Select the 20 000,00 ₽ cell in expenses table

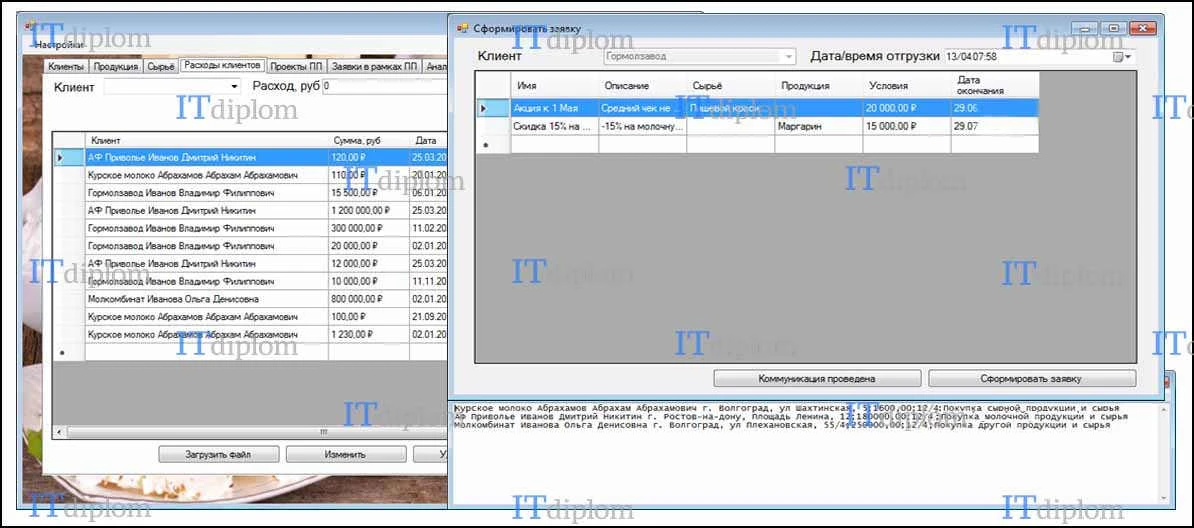click(x=369, y=246)
